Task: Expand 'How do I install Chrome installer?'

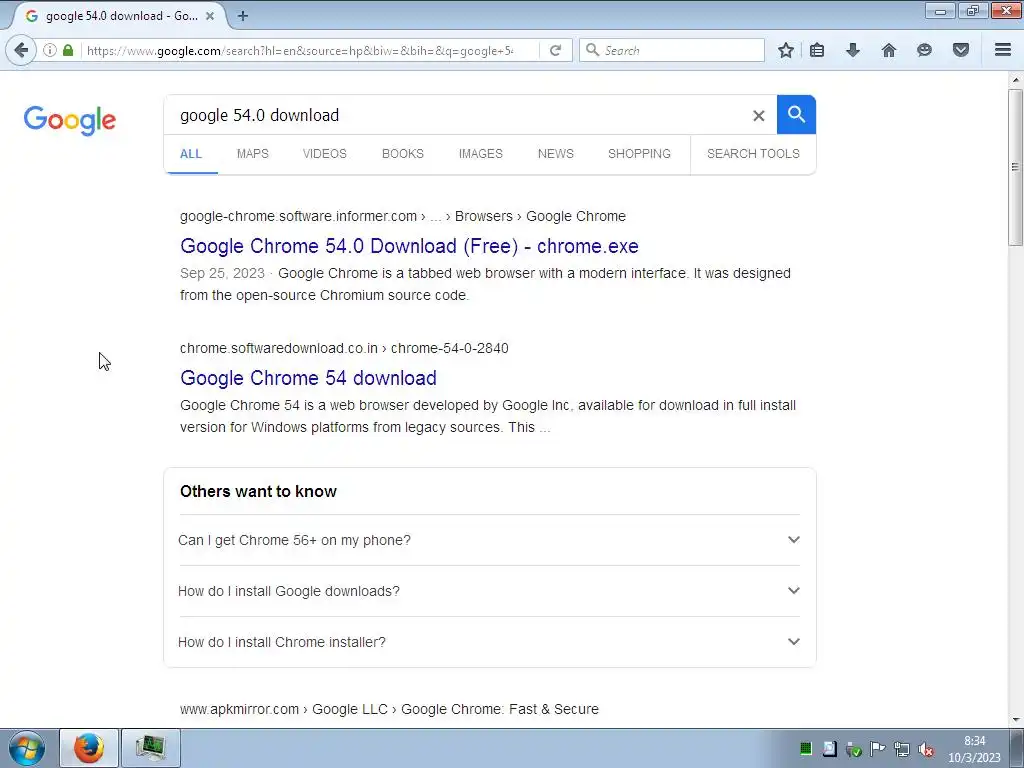Action: (x=489, y=642)
